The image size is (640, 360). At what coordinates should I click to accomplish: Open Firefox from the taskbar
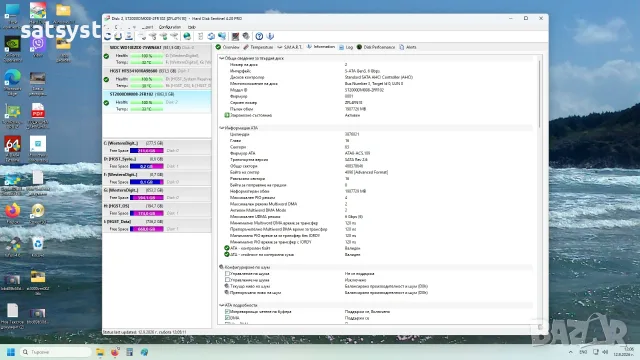115,352
